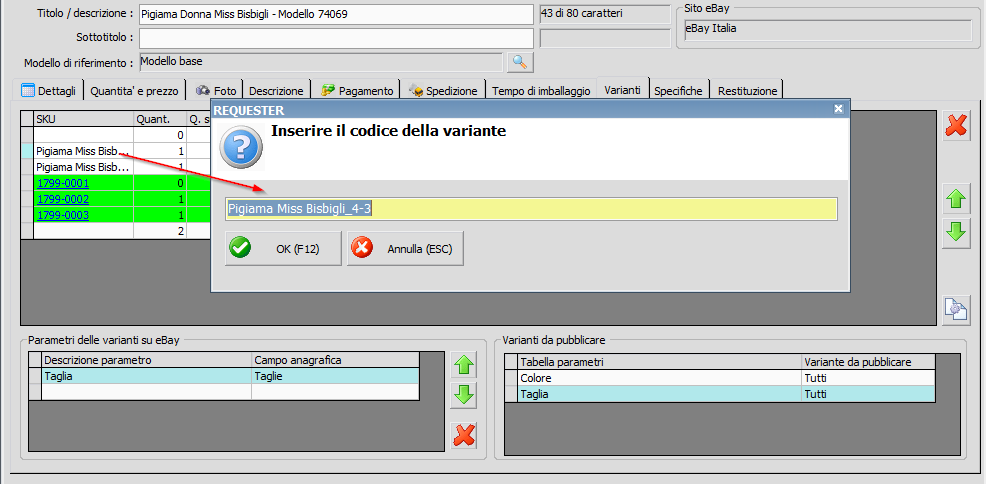Select the Varianti tab
Viewport: 986px width, 484px height.
623,89
